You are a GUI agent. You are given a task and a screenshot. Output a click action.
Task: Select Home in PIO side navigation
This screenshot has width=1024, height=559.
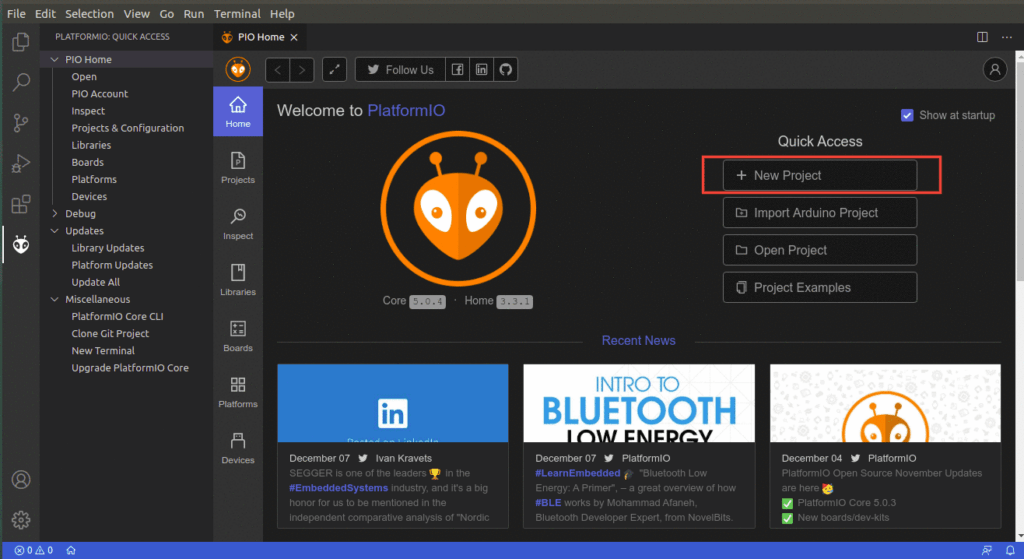click(238, 112)
